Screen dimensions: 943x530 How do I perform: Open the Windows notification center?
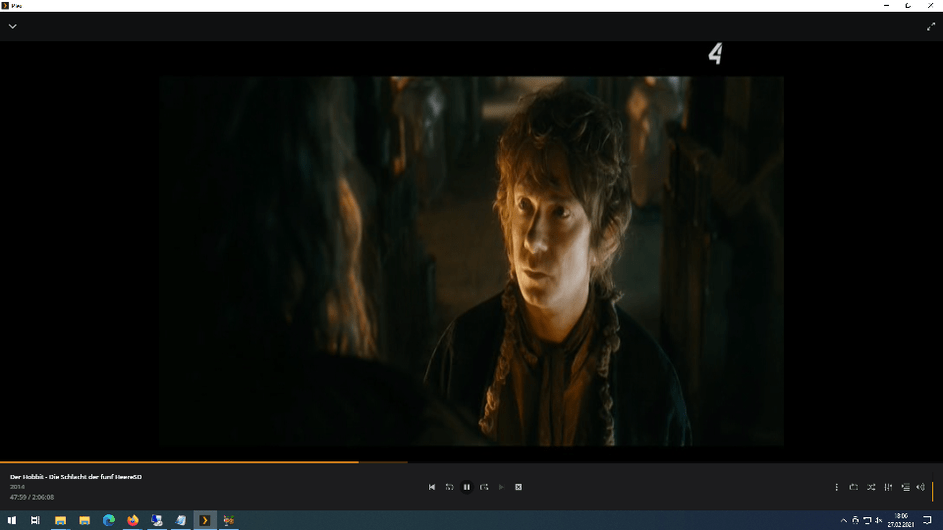tap(927, 520)
